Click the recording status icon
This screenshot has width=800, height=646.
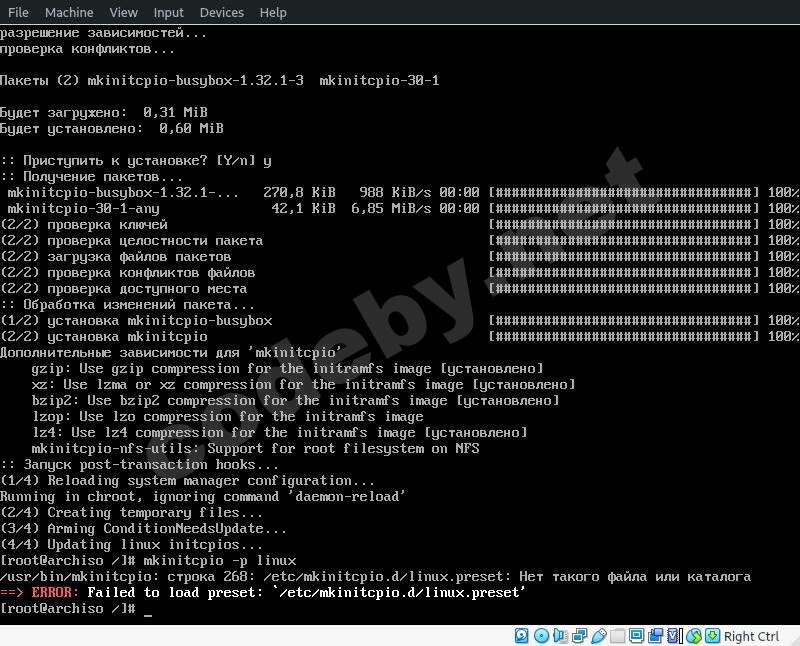(x=656, y=635)
